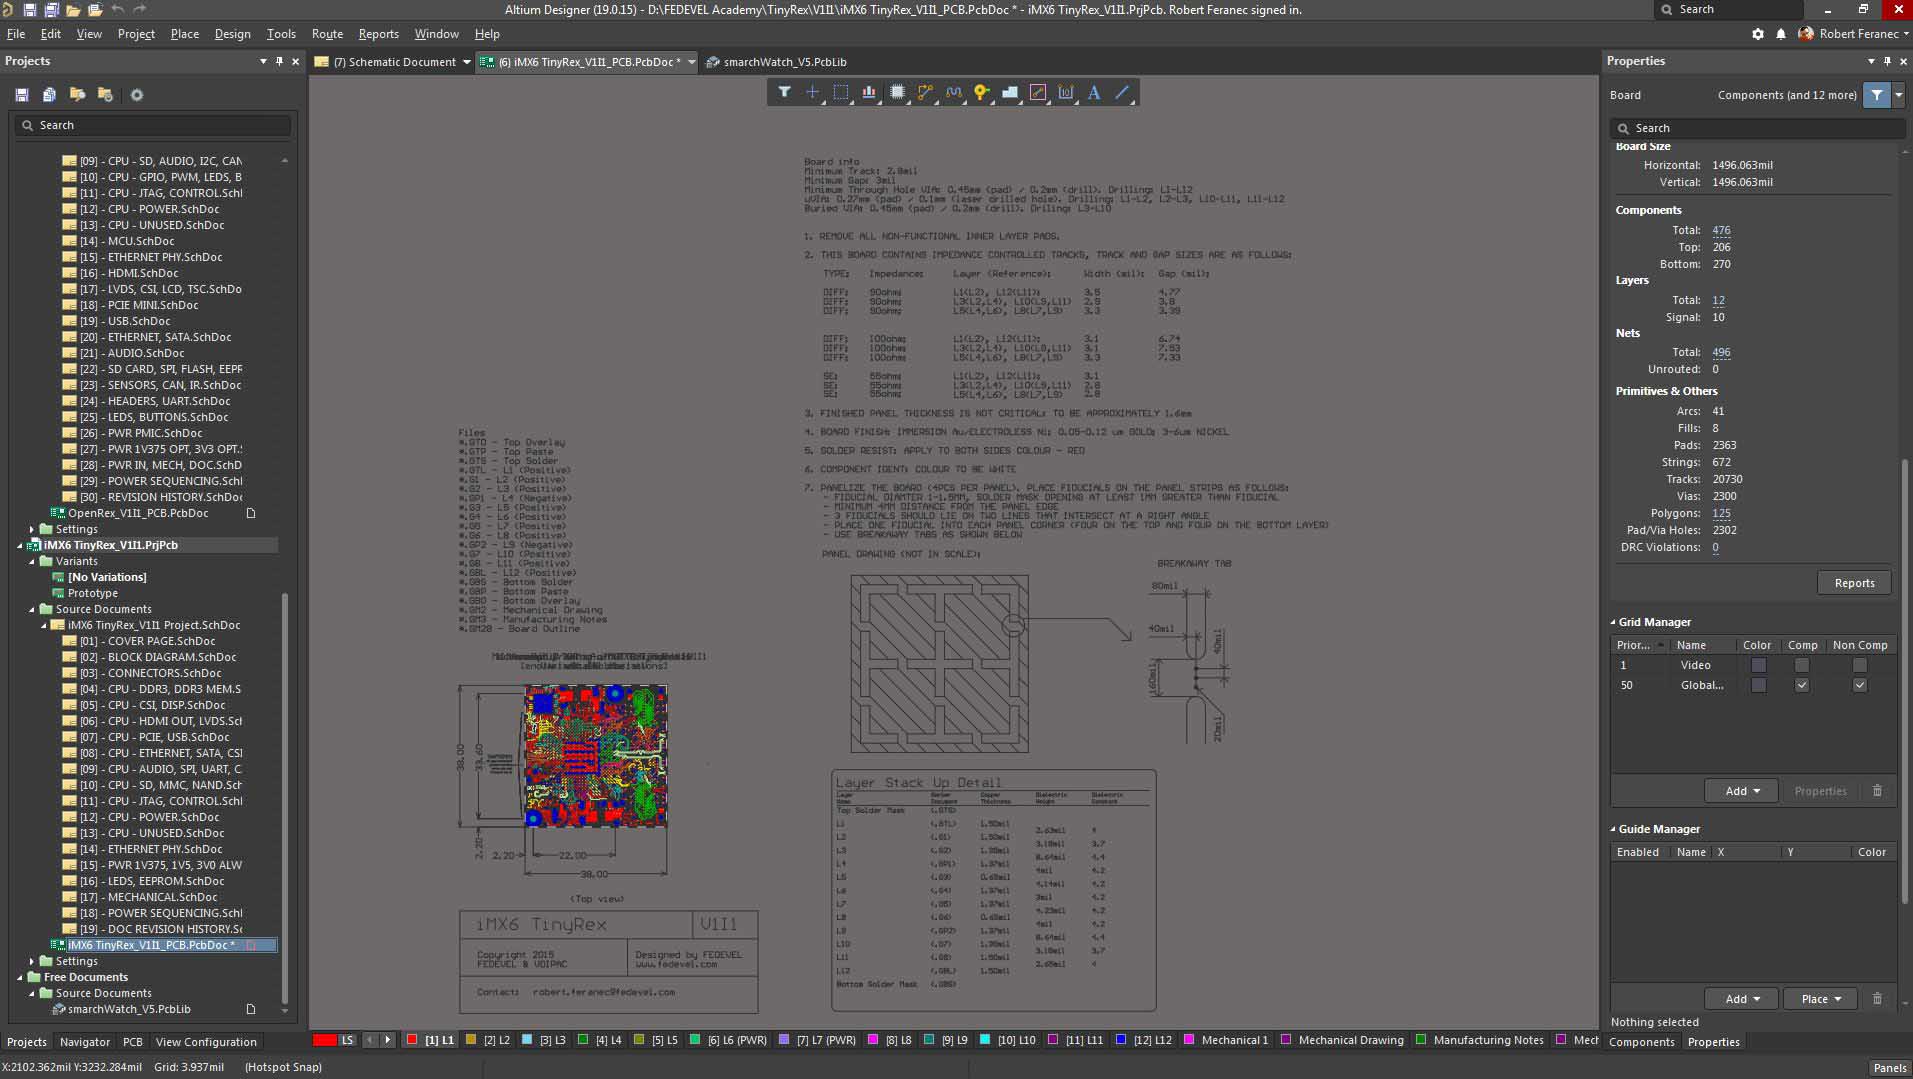Enable Comp checkbox for Video grid

click(1801, 665)
